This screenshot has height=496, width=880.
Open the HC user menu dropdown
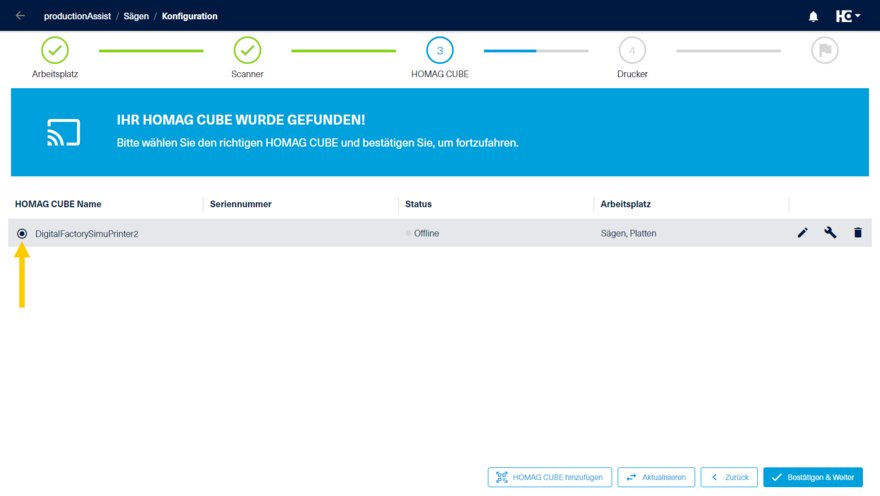click(x=847, y=16)
